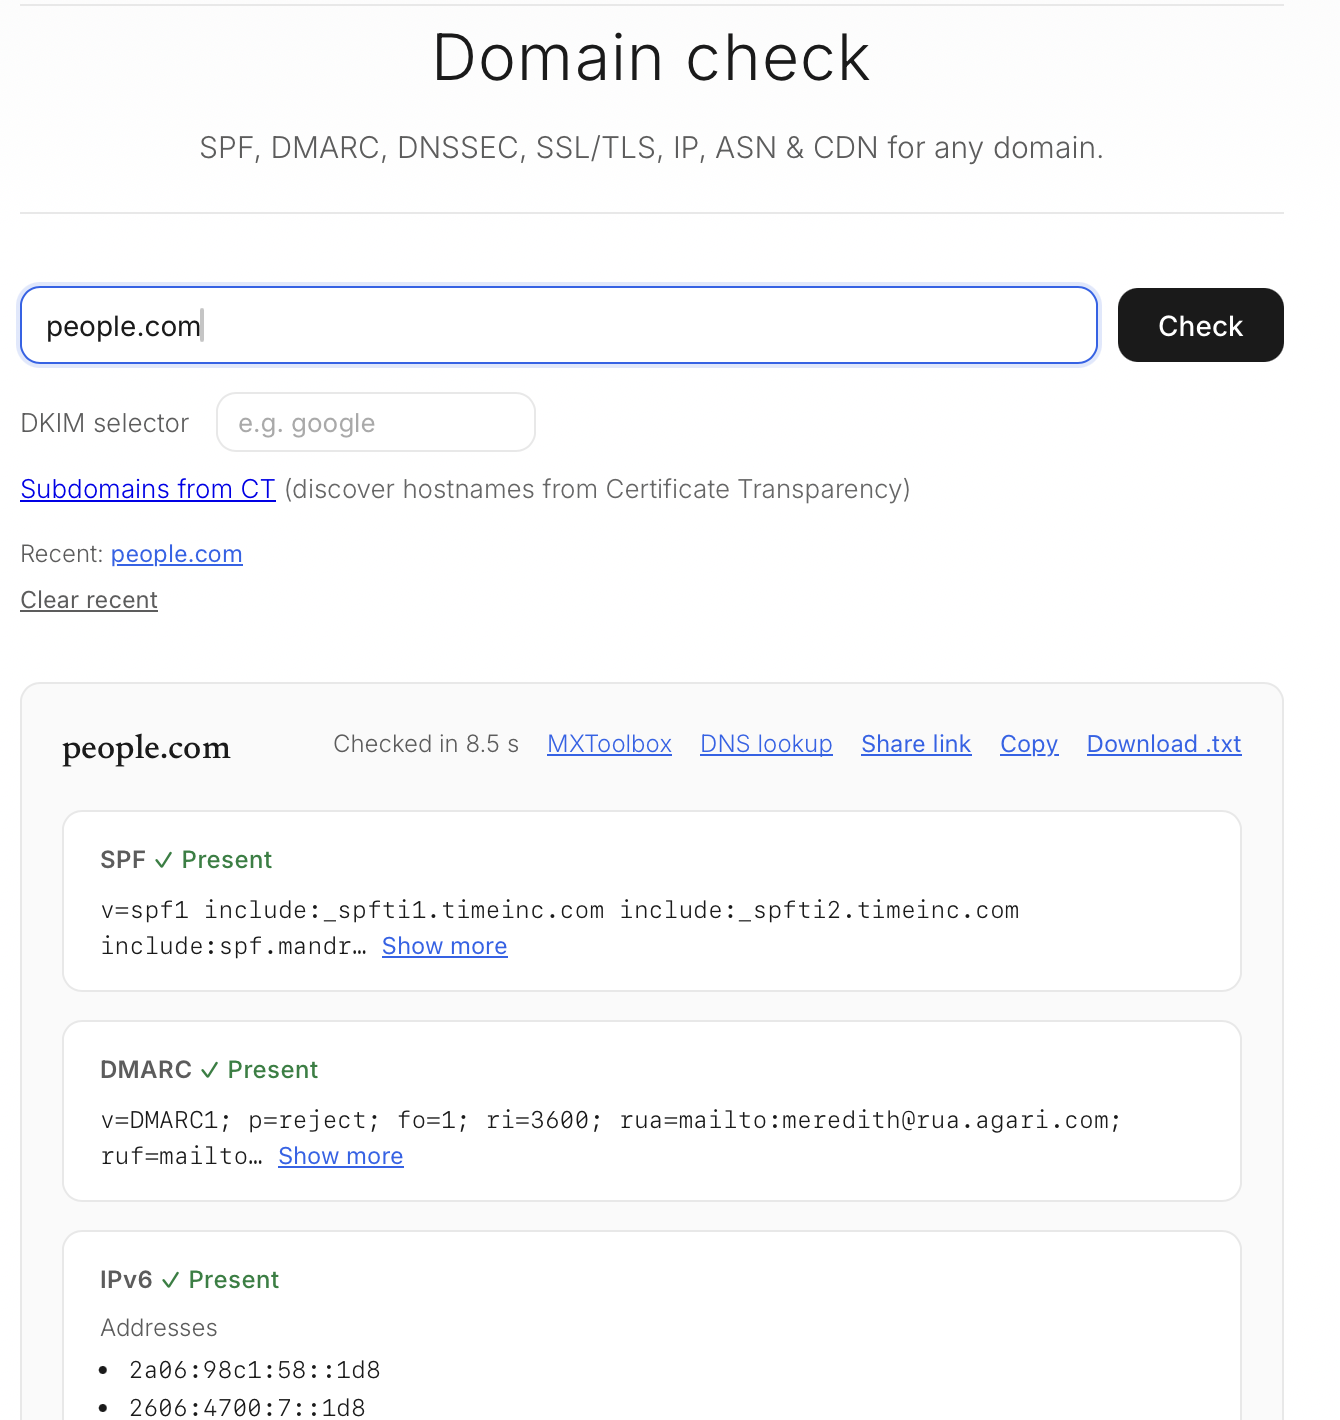Click the Checked in 8.5 s label
The width and height of the screenshot is (1340, 1420).
426,743
